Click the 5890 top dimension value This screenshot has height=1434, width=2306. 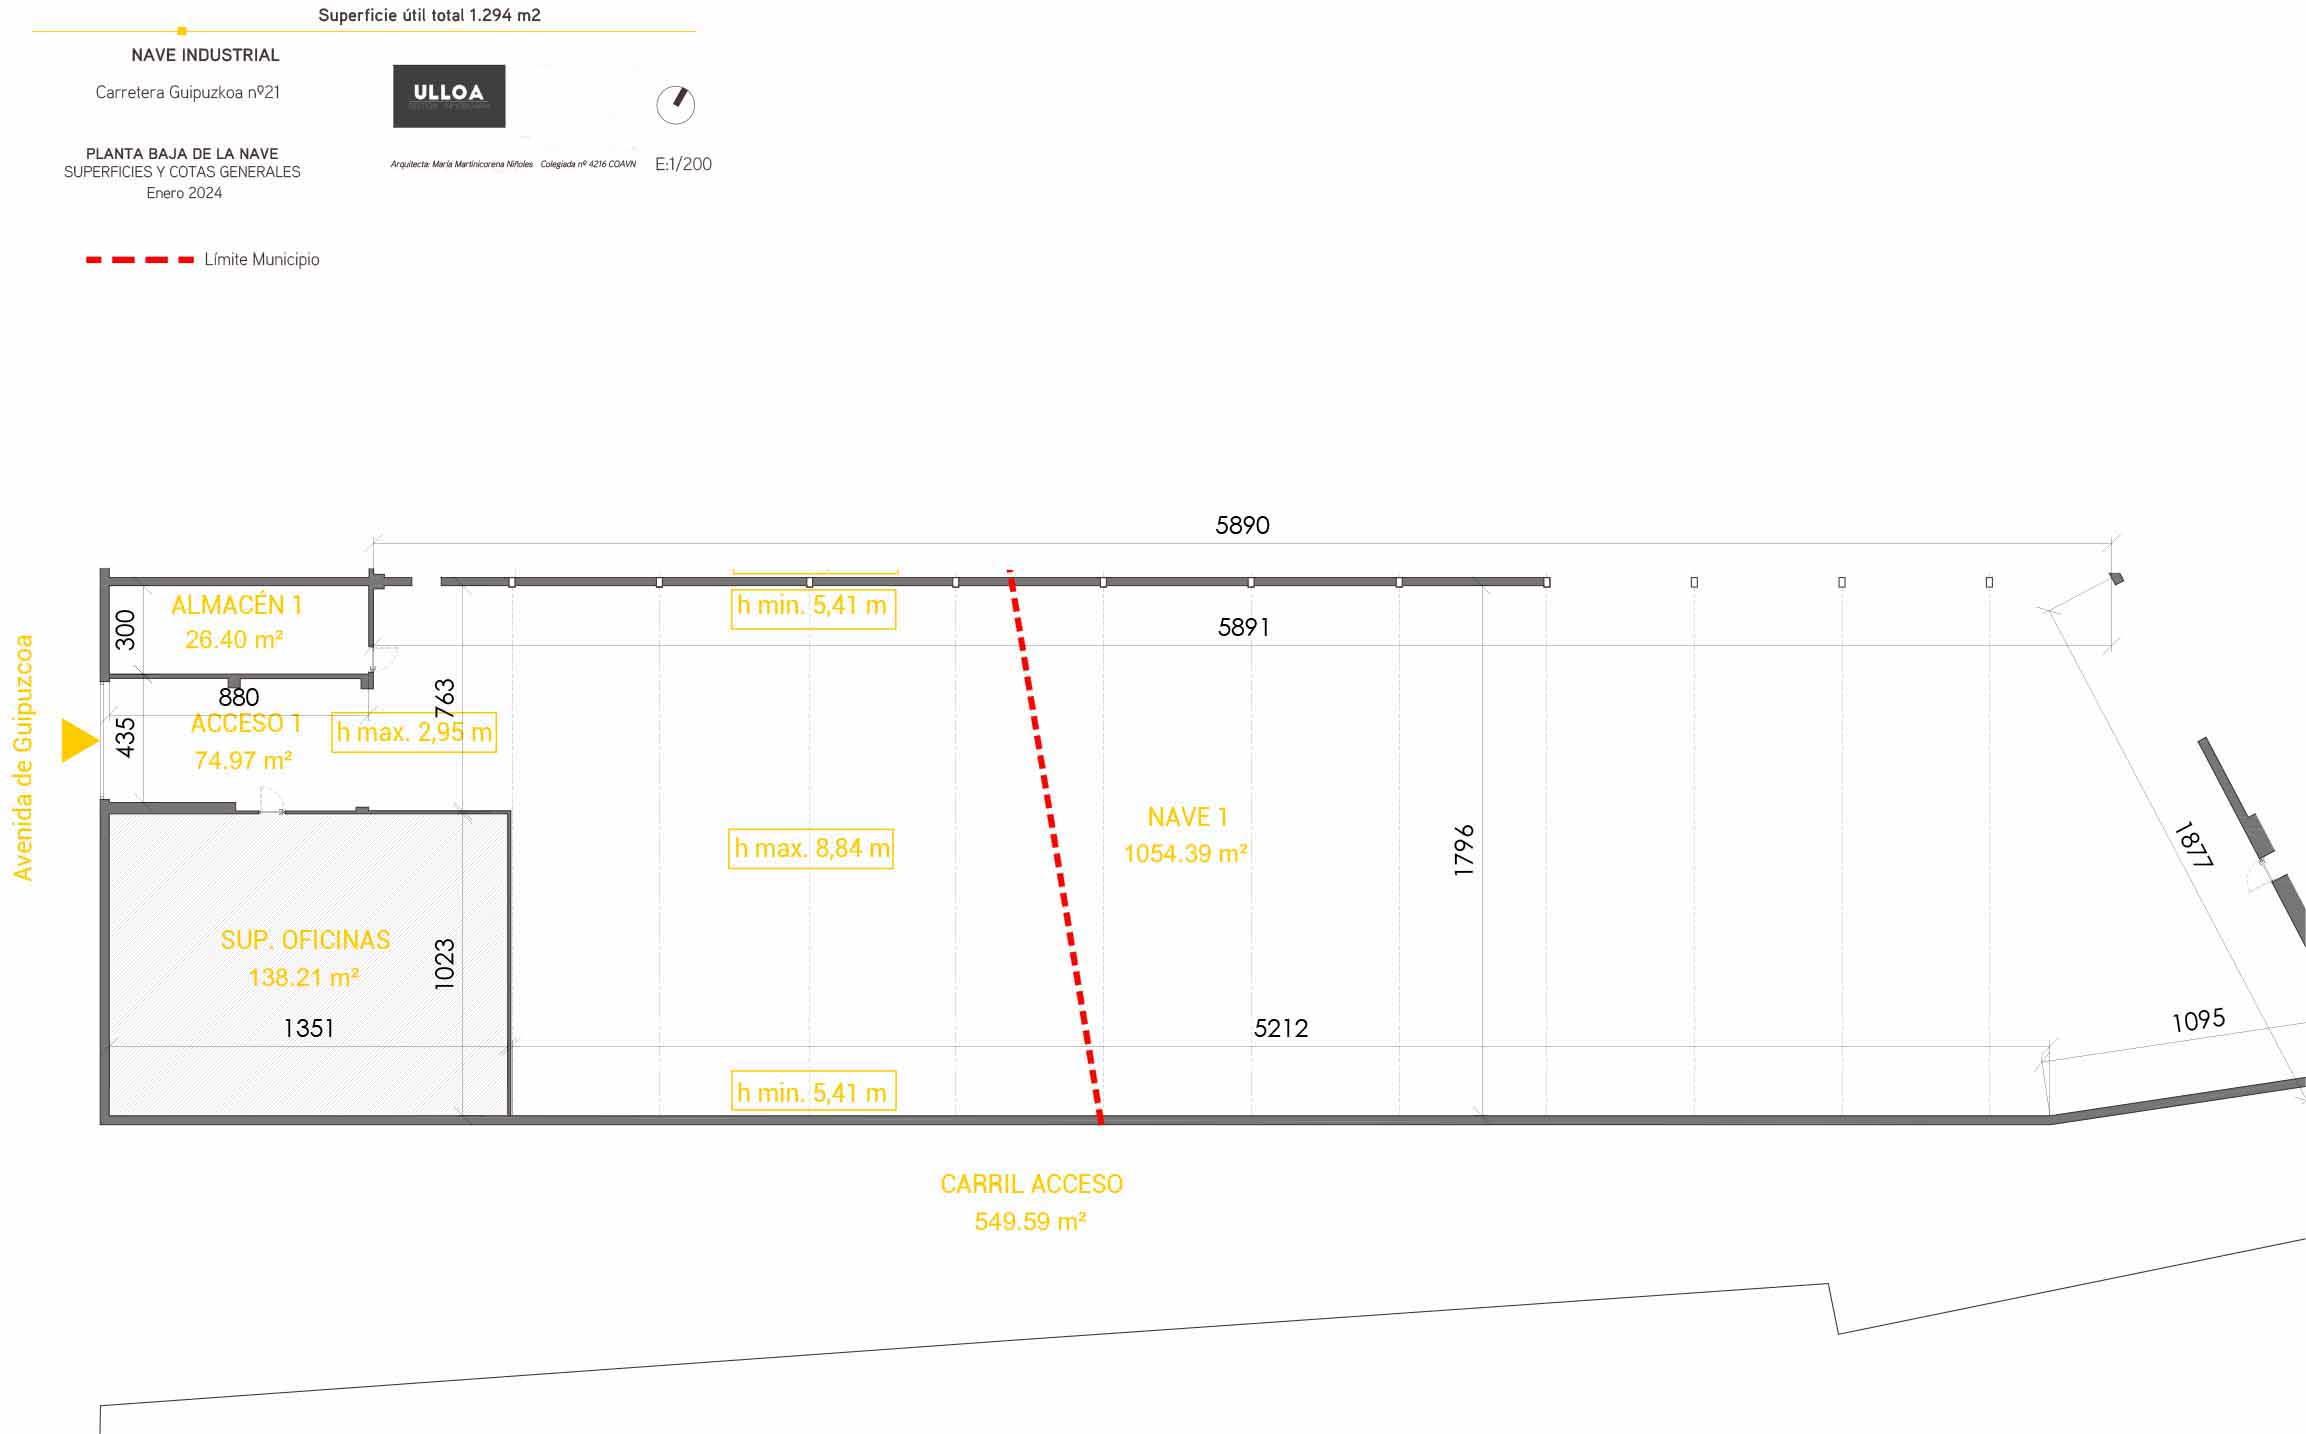pos(1242,526)
